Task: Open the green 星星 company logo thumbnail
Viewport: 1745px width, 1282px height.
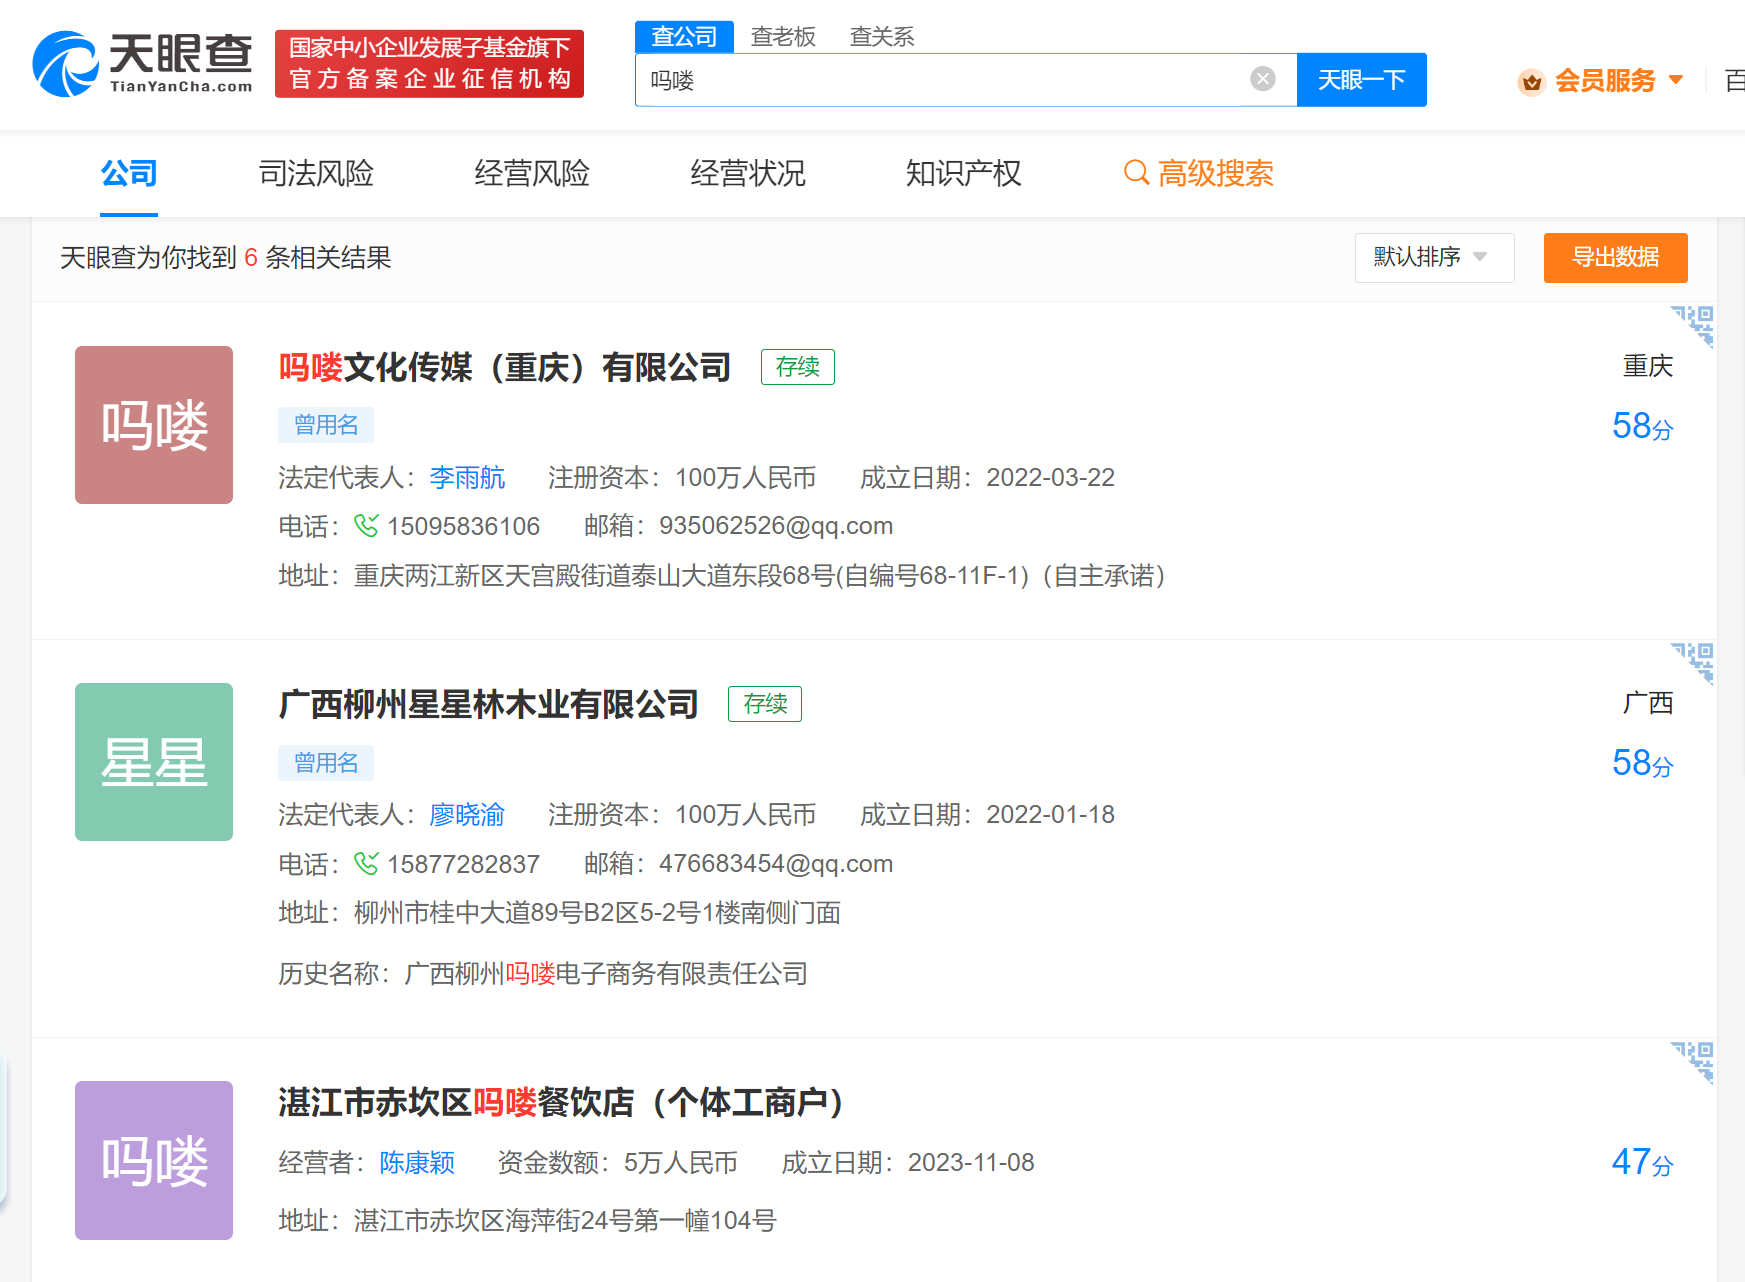Action: pos(154,762)
